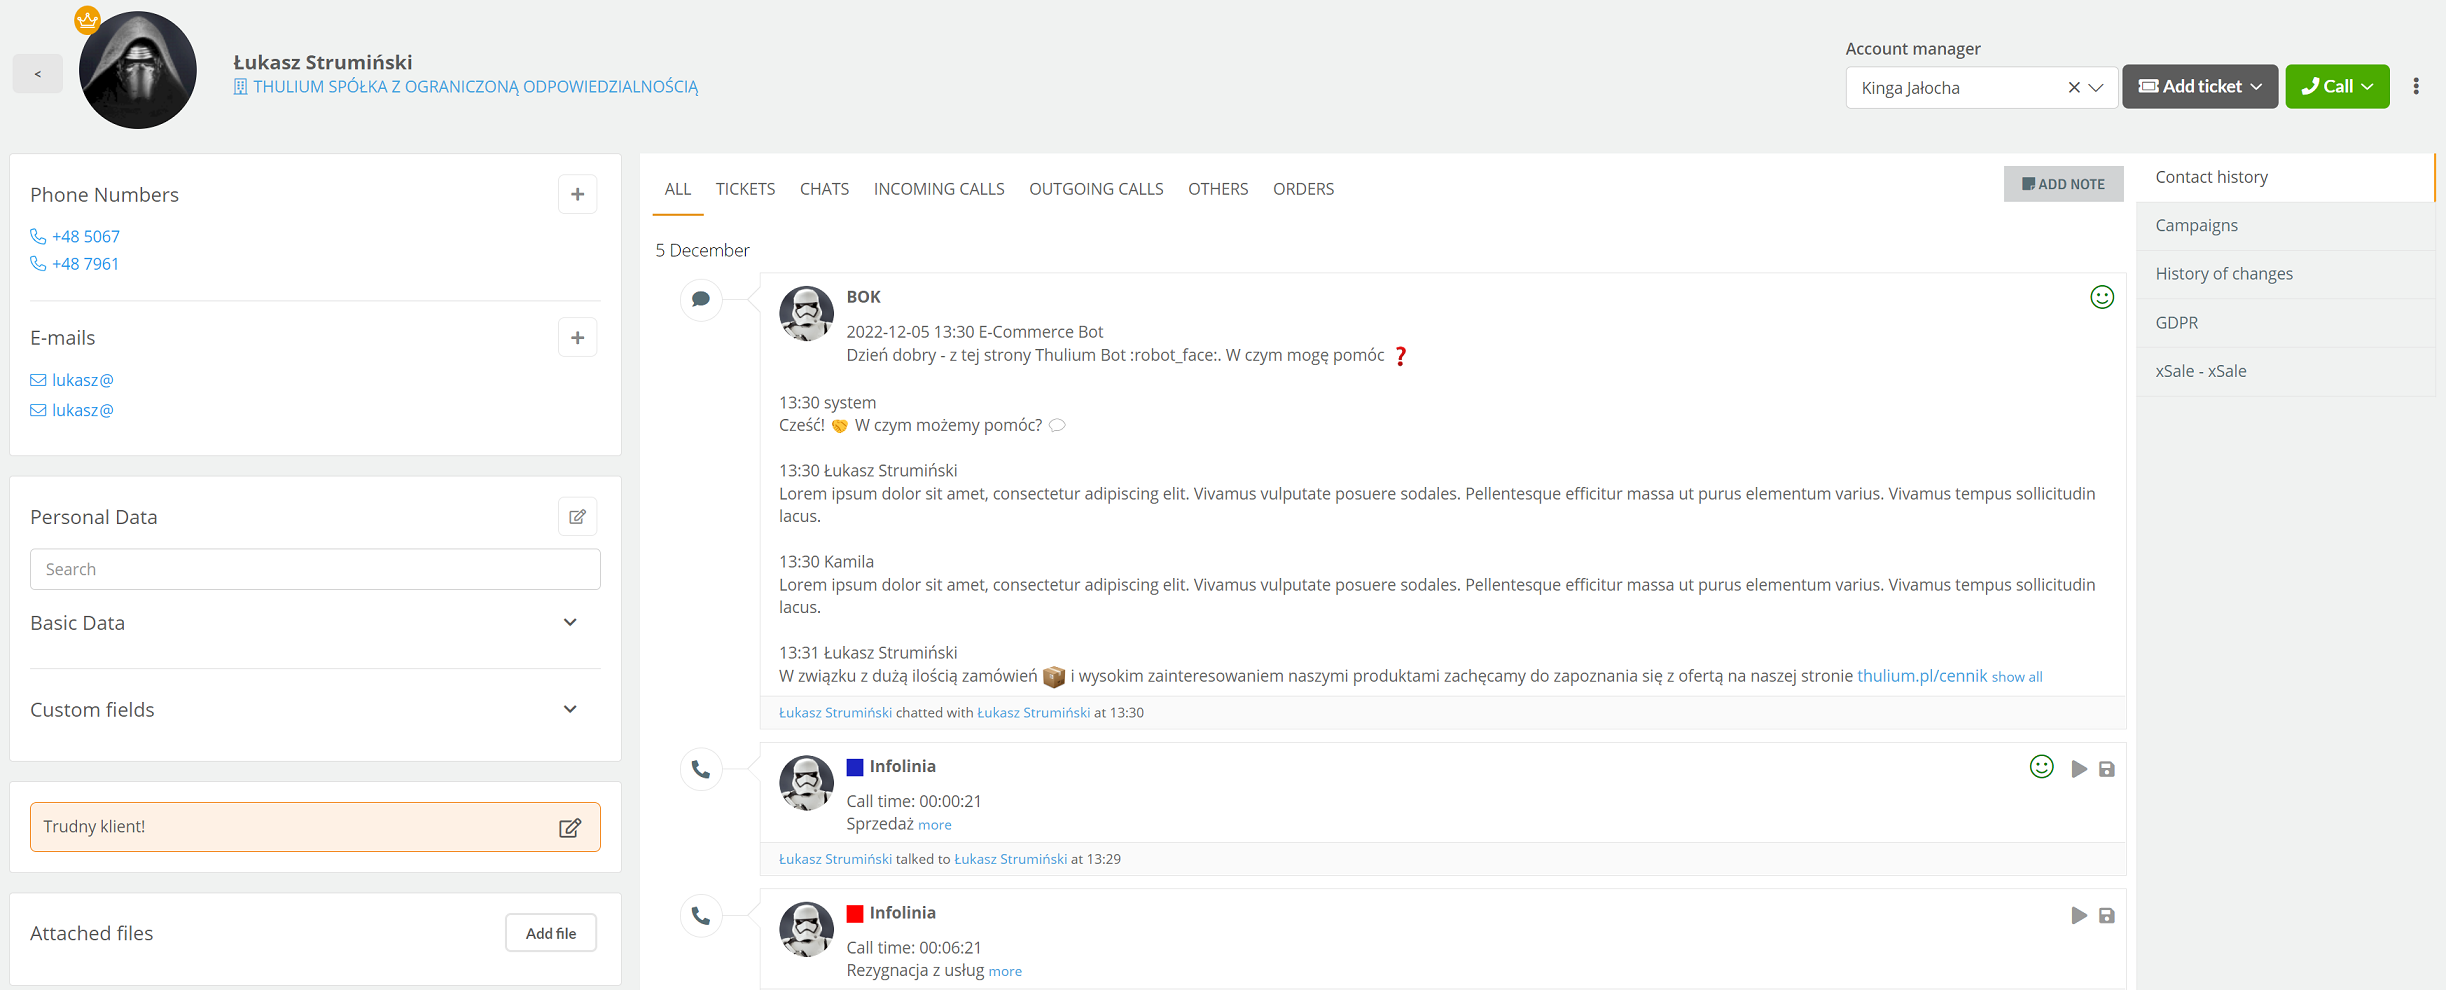Click the smiley rating on the 00:00:21 call
The width and height of the screenshot is (2446, 990).
2041,767
